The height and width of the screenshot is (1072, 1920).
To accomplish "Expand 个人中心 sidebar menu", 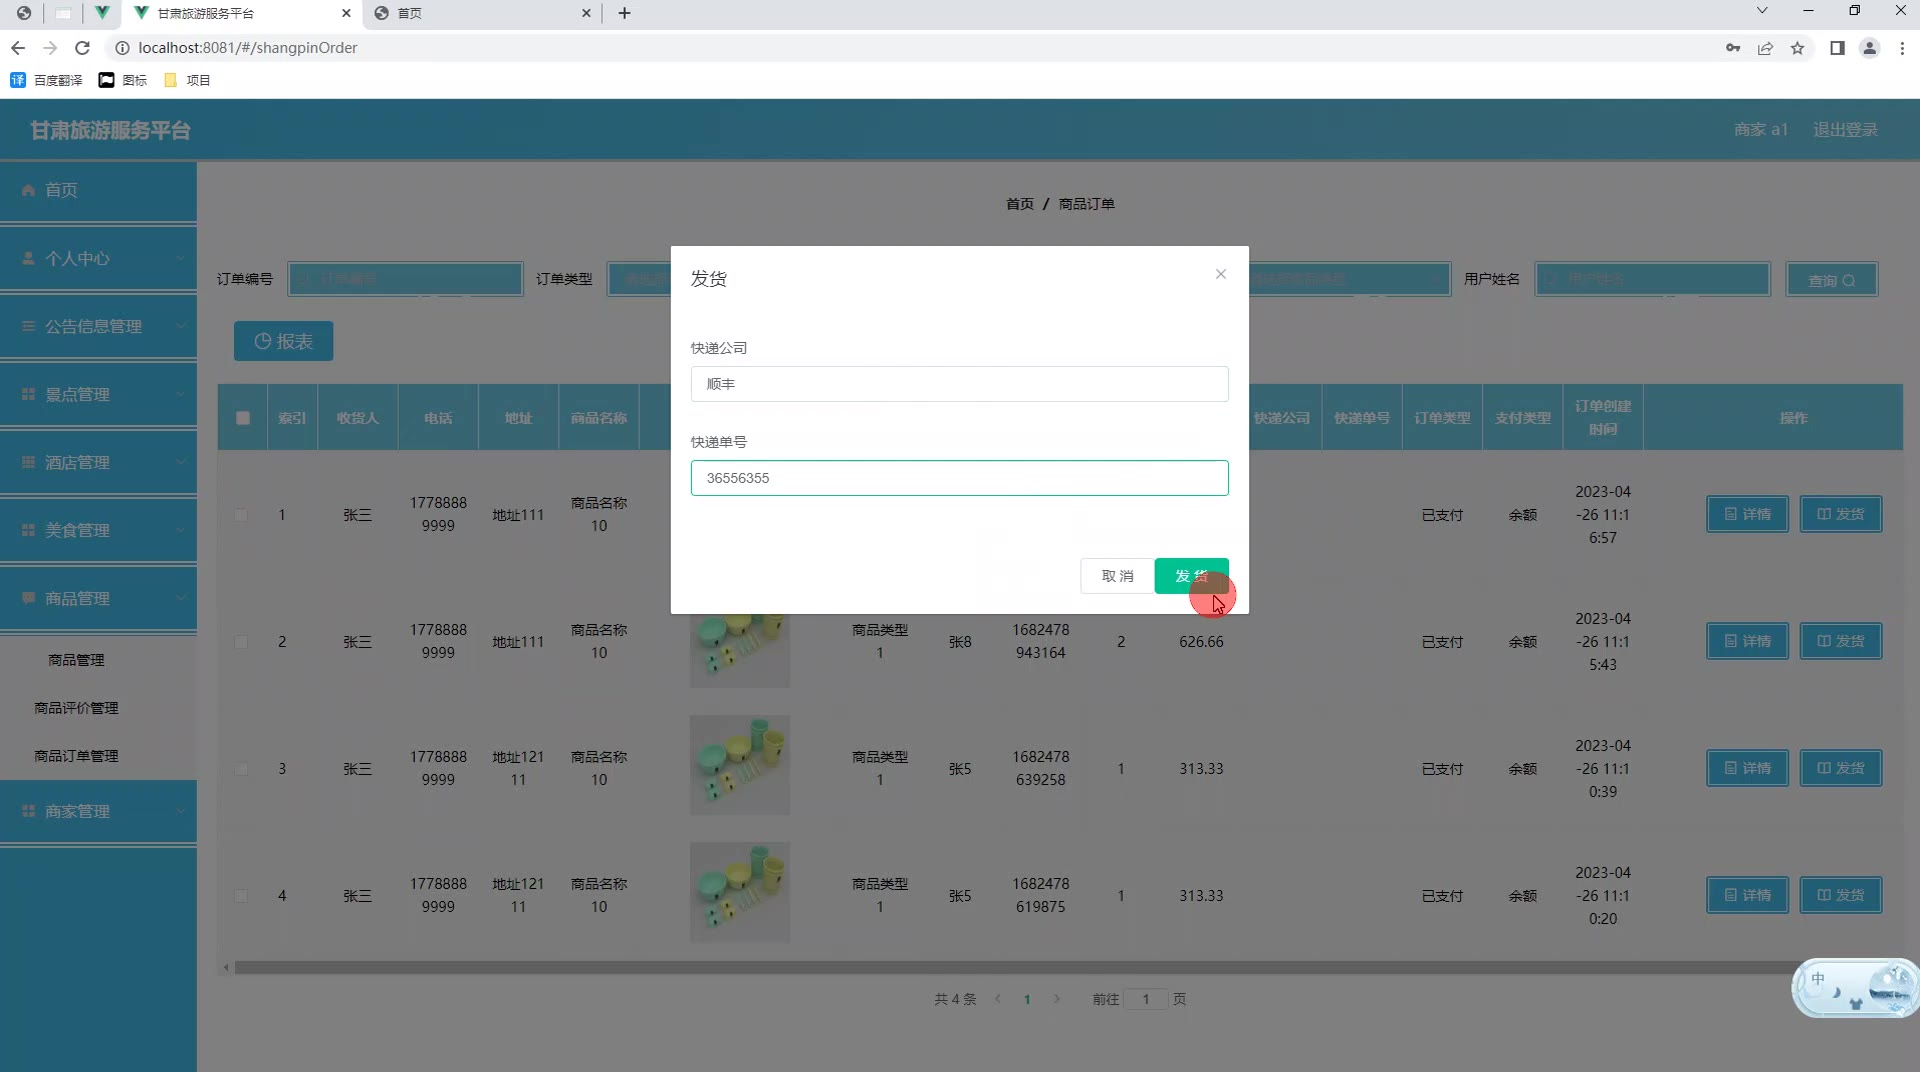I will pos(98,258).
